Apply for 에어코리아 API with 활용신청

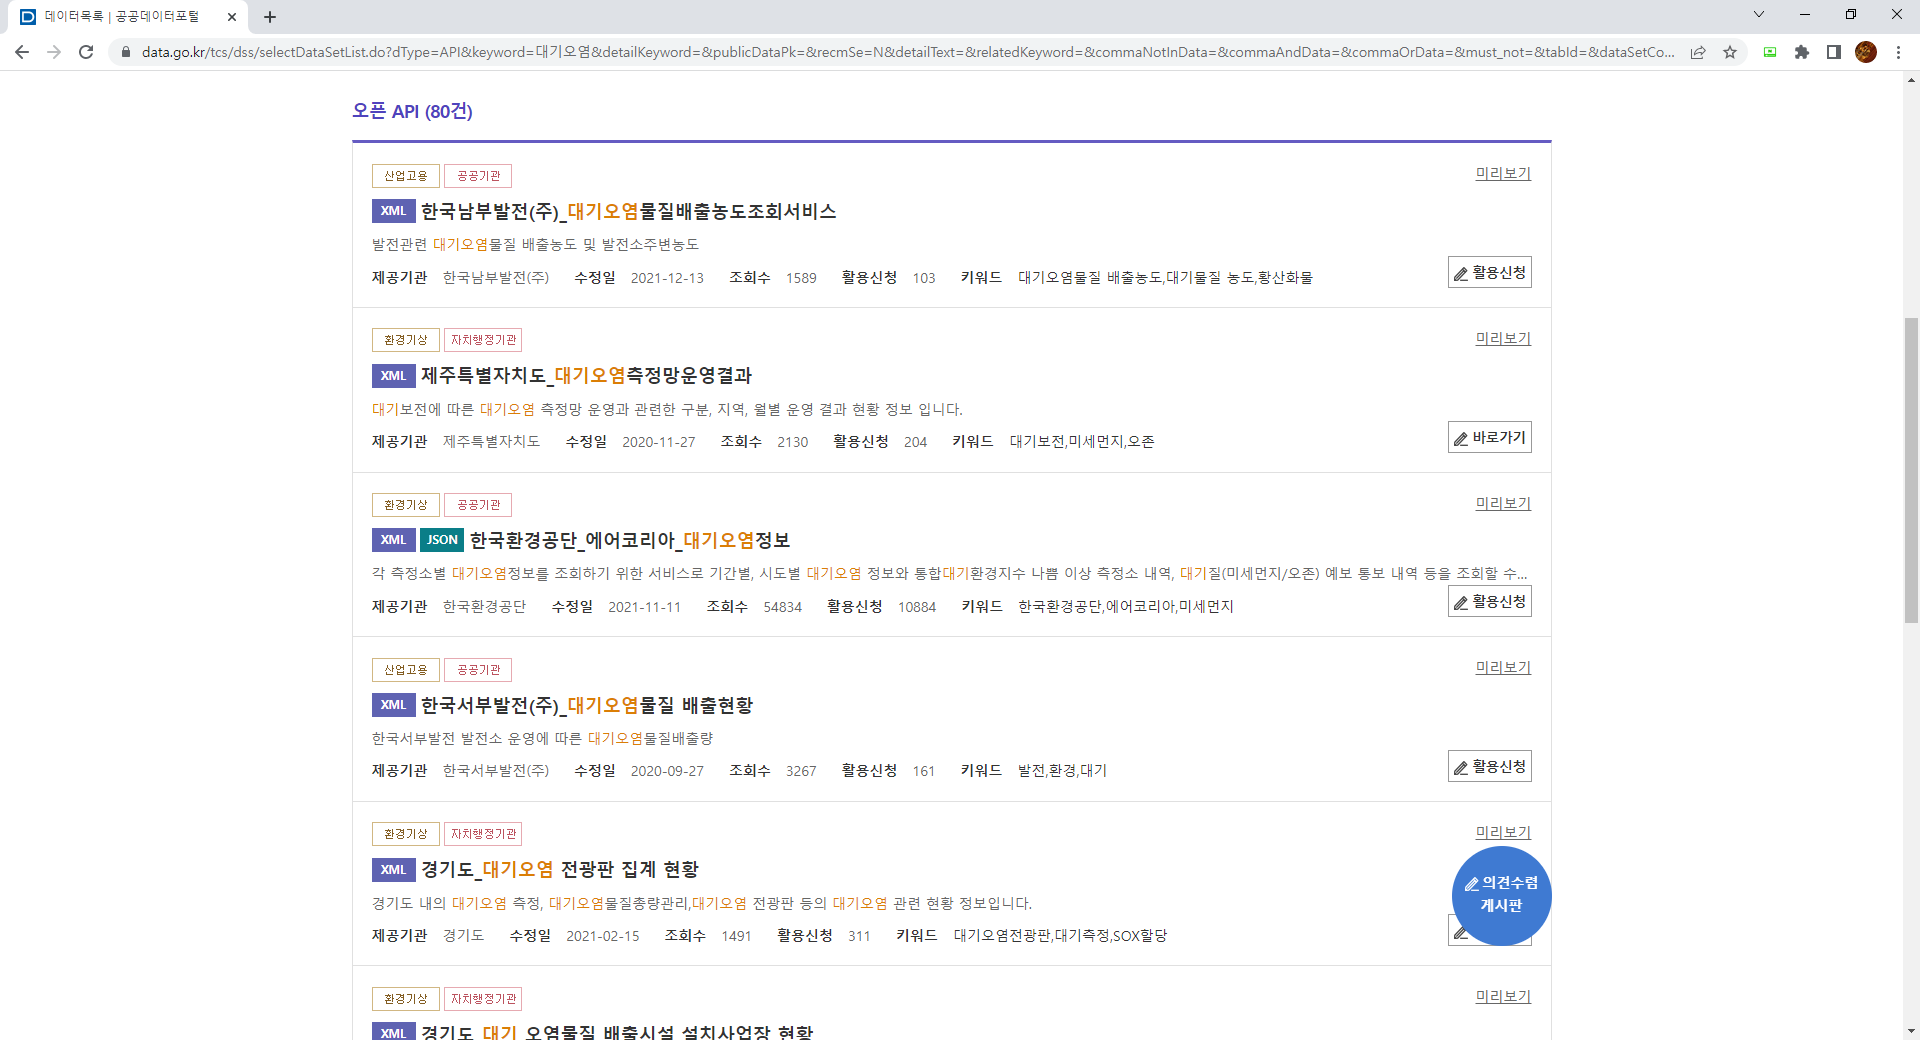point(1489,602)
